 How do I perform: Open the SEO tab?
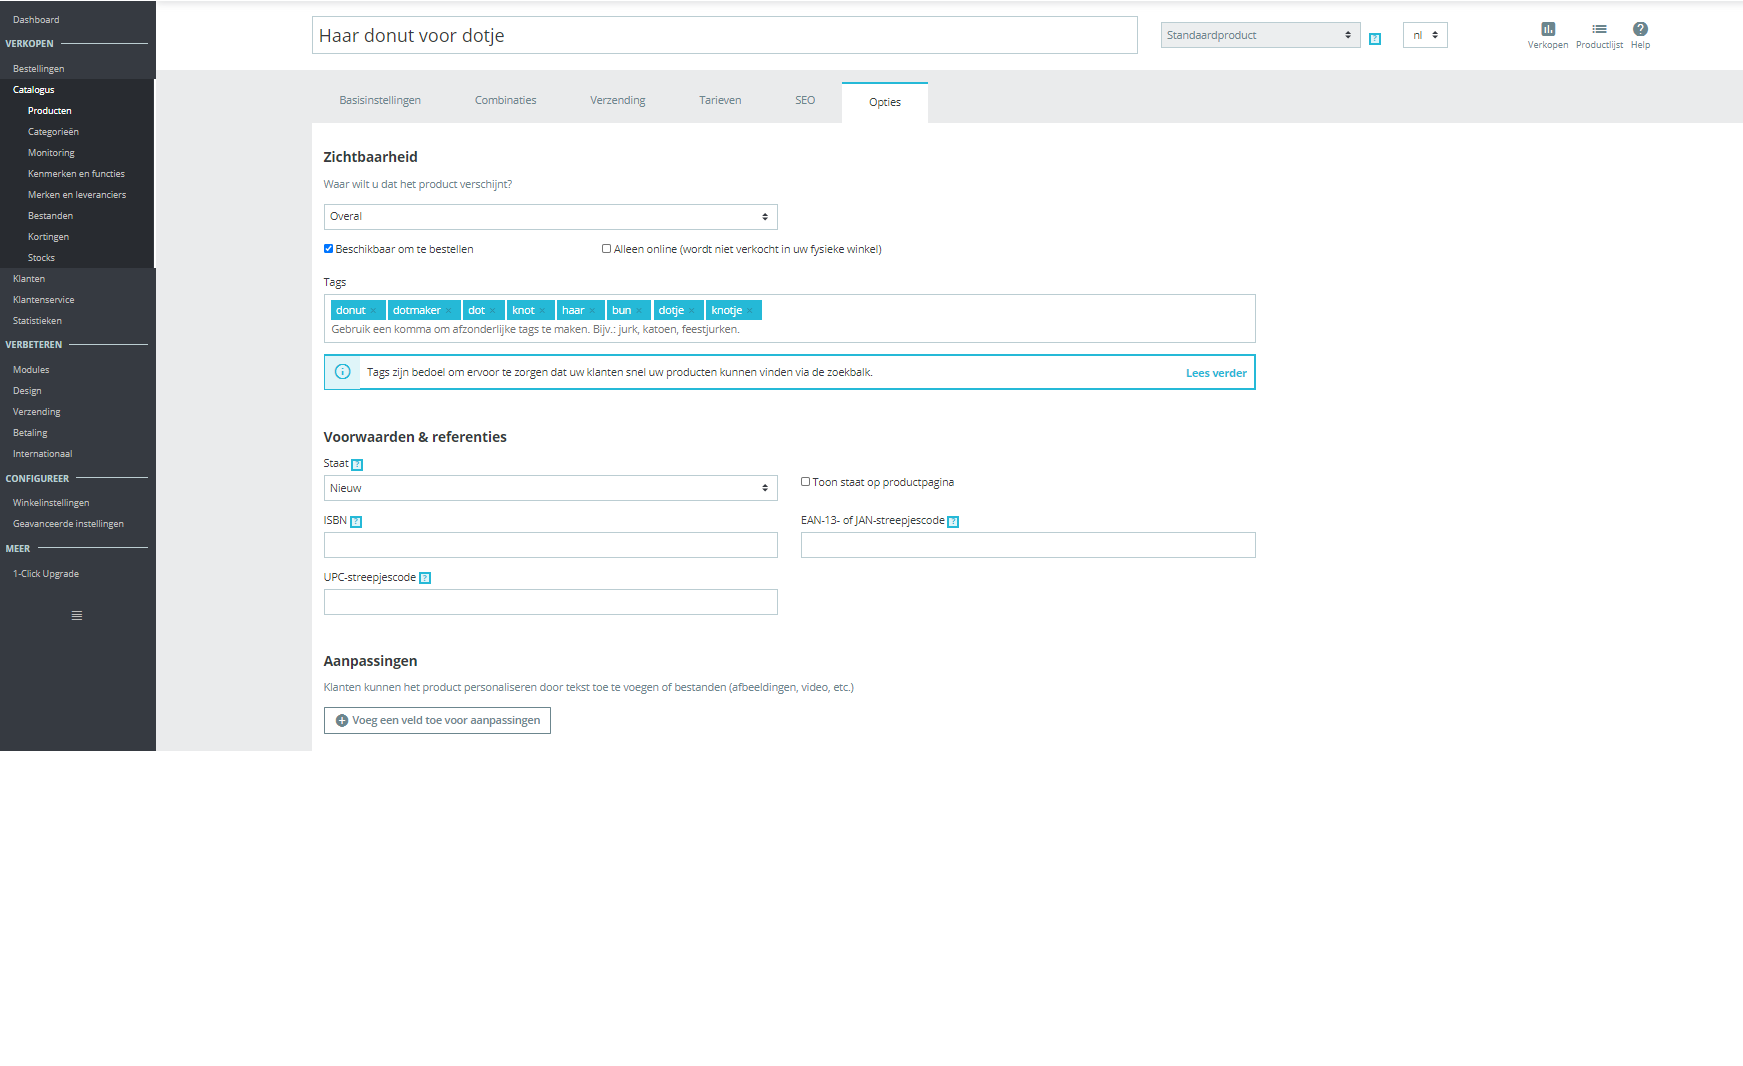[805, 101]
